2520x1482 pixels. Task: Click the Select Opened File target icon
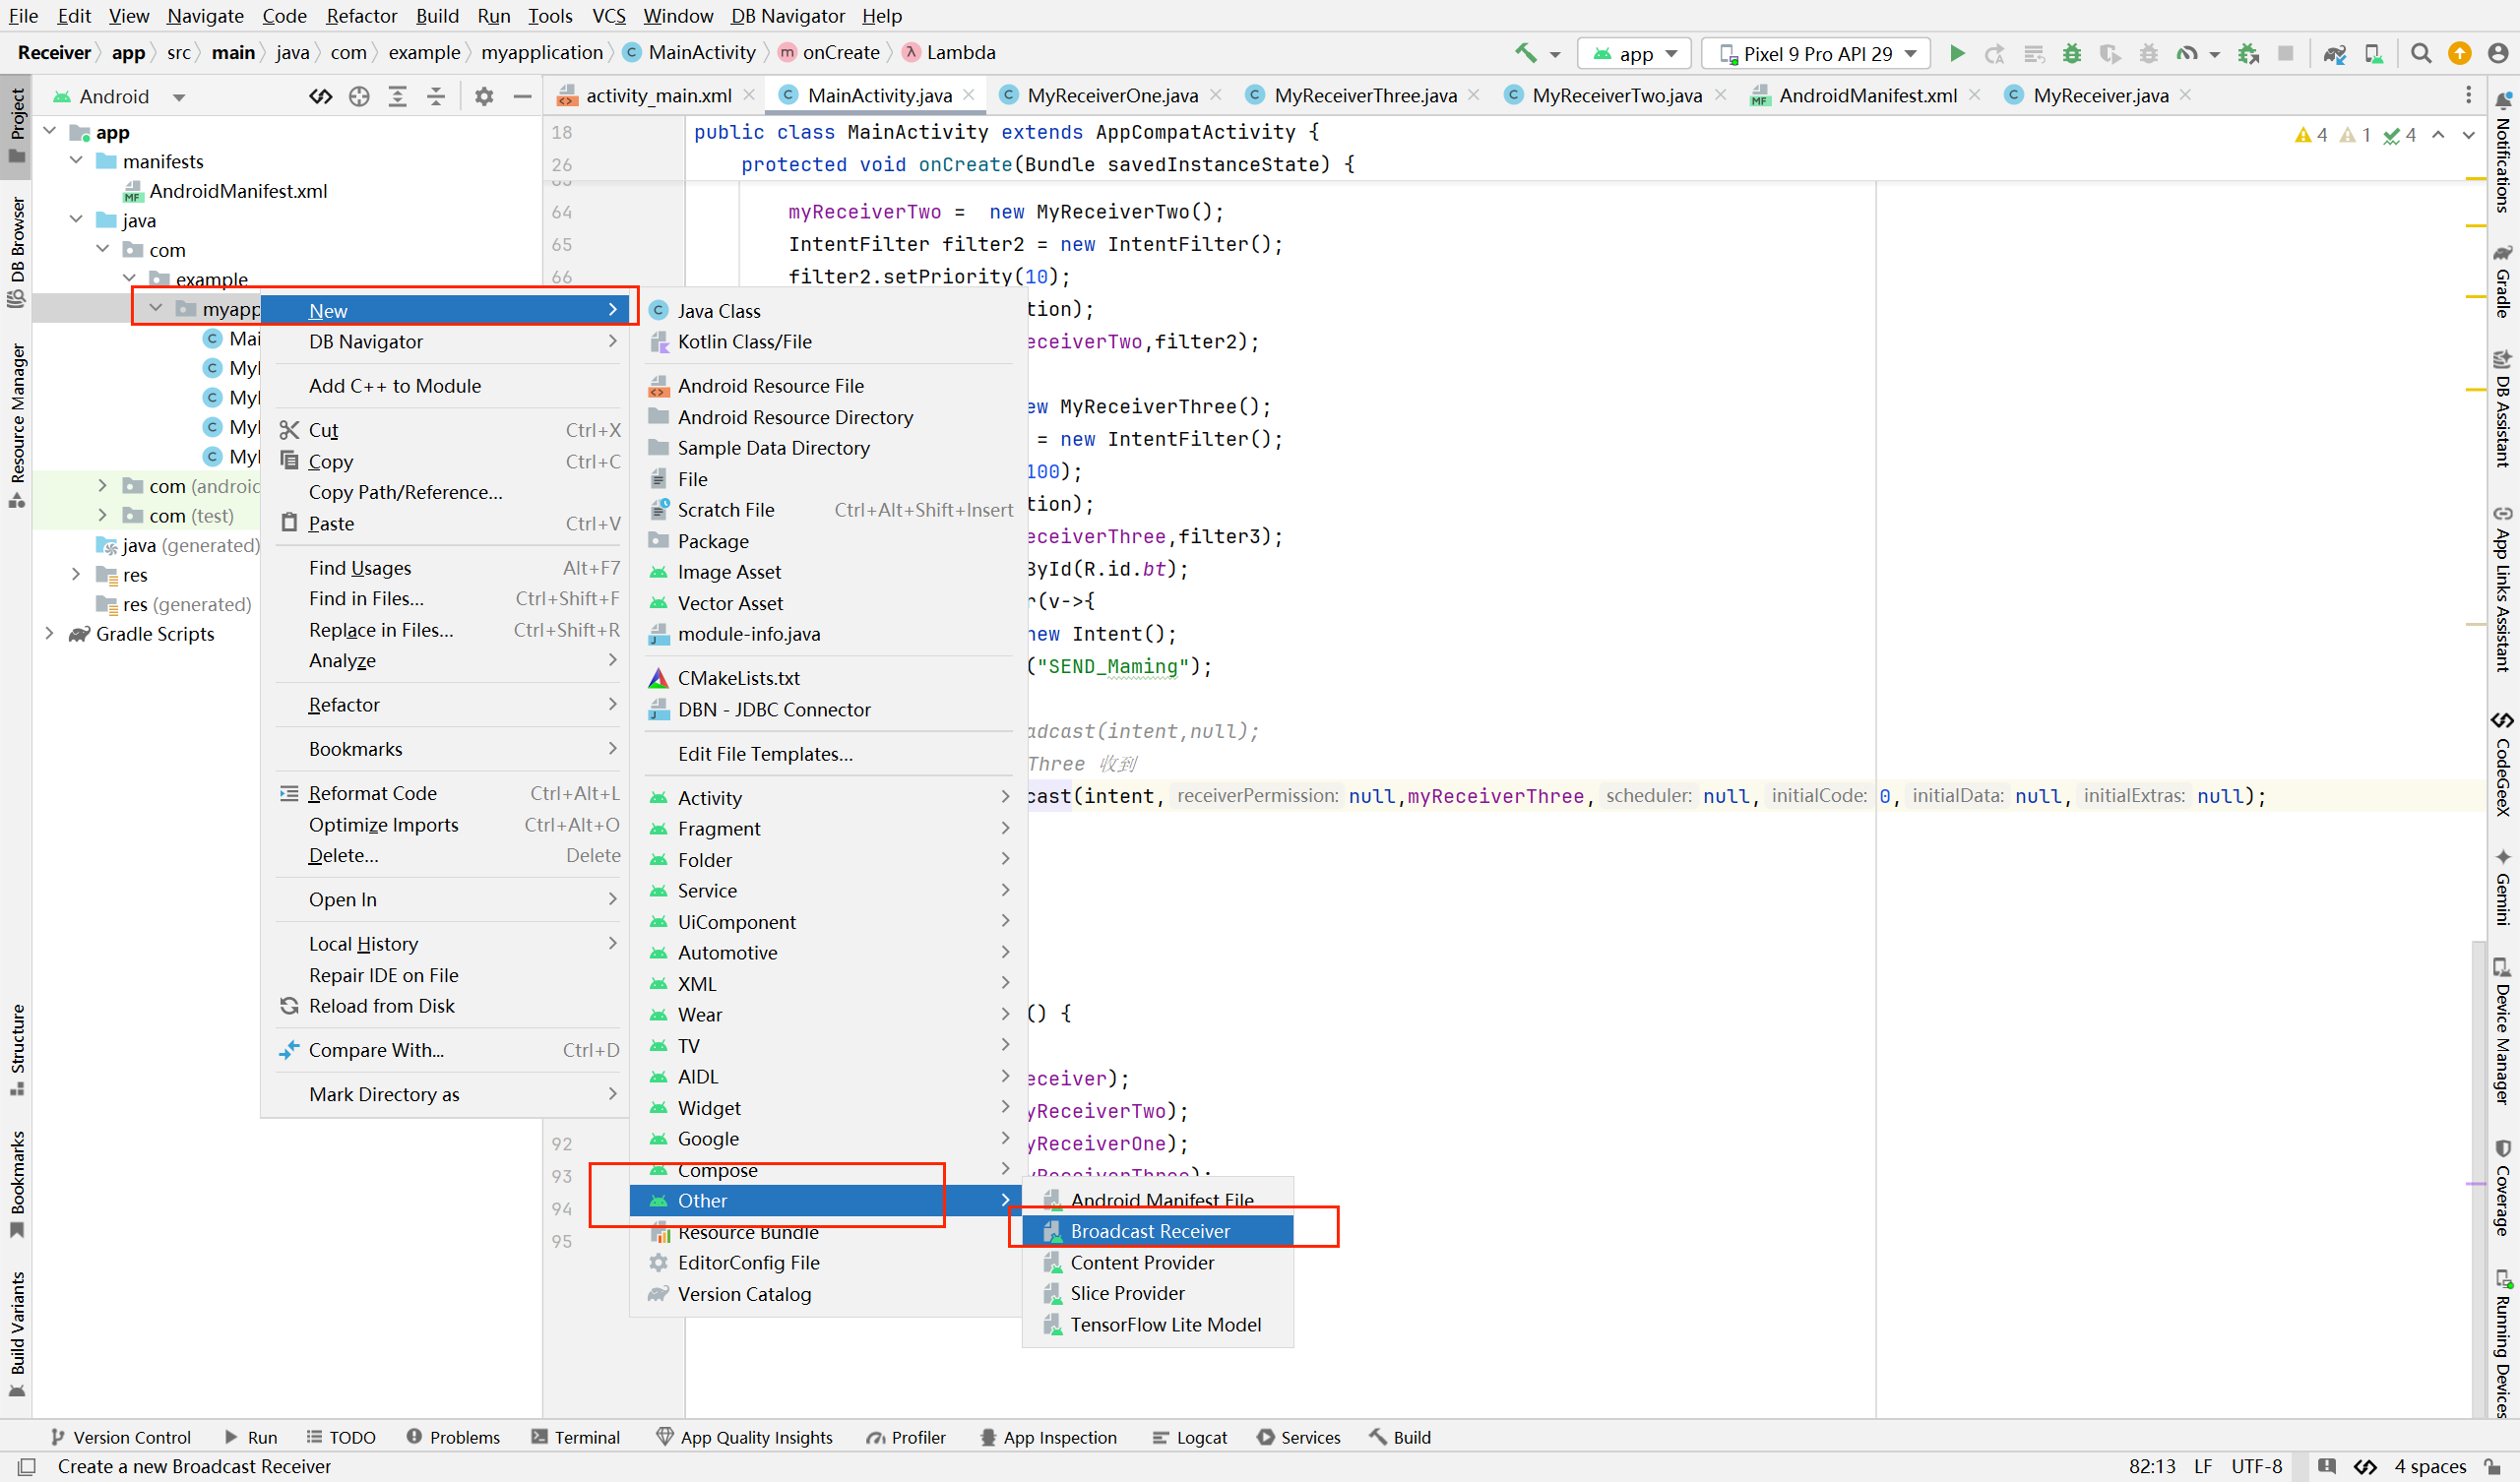[359, 96]
